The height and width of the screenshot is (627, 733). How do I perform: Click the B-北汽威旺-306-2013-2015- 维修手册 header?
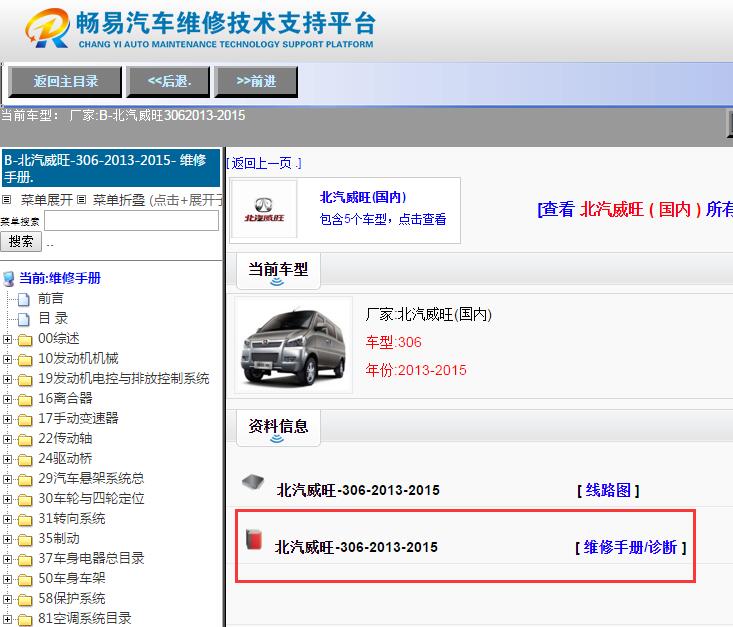coord(111,168)
